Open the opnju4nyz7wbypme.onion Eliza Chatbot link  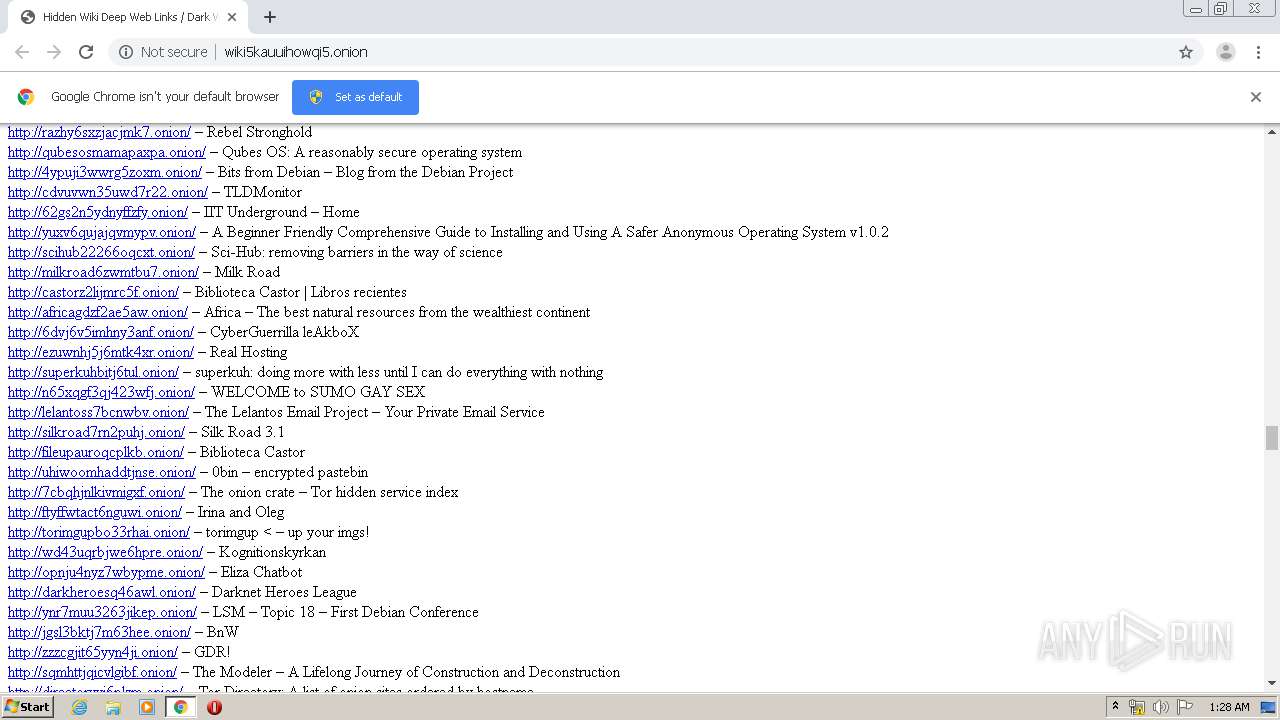tap(106, 572)
